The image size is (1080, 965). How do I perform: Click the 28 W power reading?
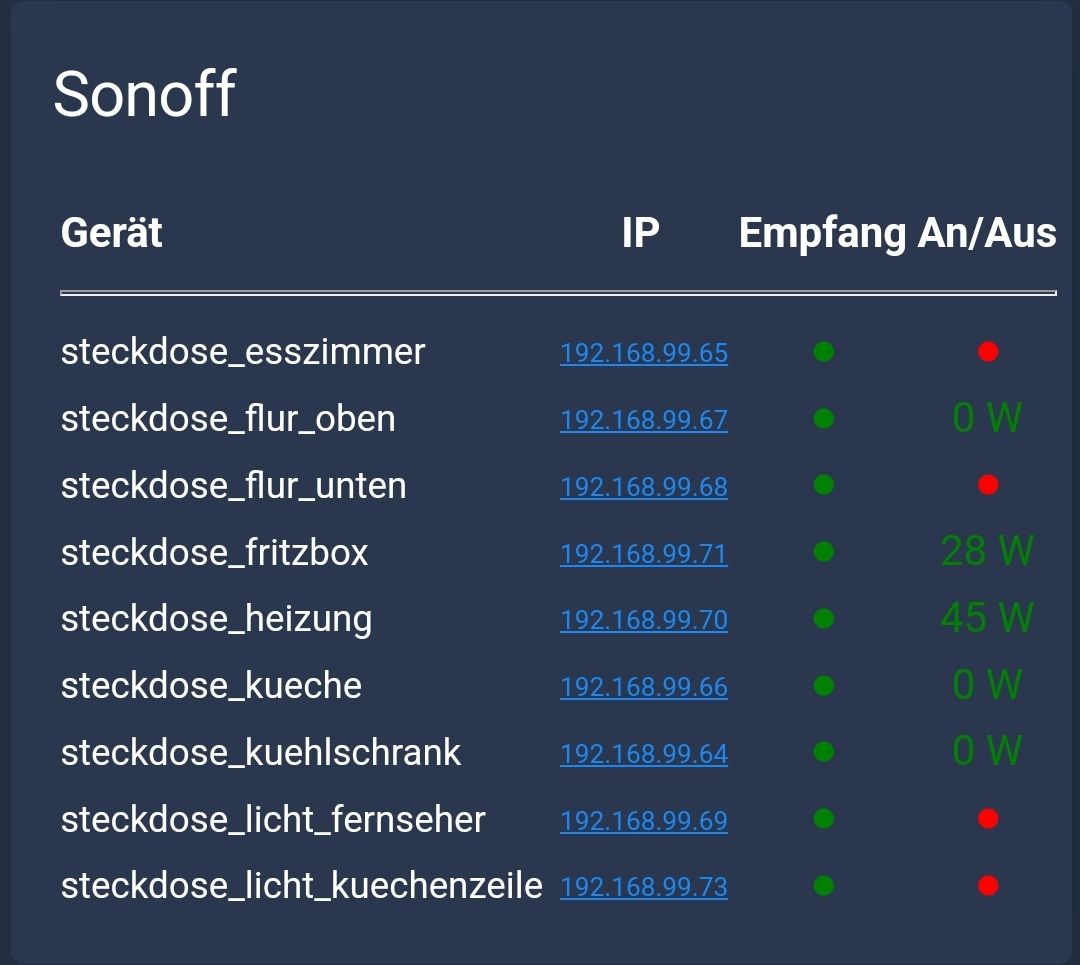click(x=987, y=551)
